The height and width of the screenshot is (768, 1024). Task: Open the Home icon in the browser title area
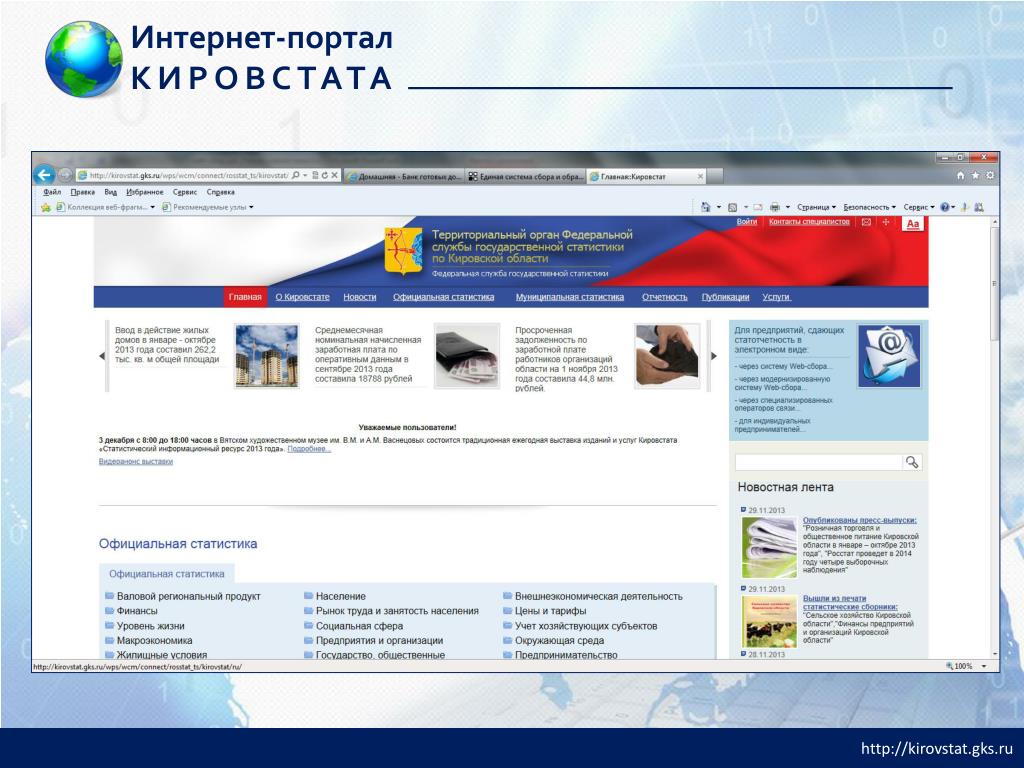click(x=960, y=175)
